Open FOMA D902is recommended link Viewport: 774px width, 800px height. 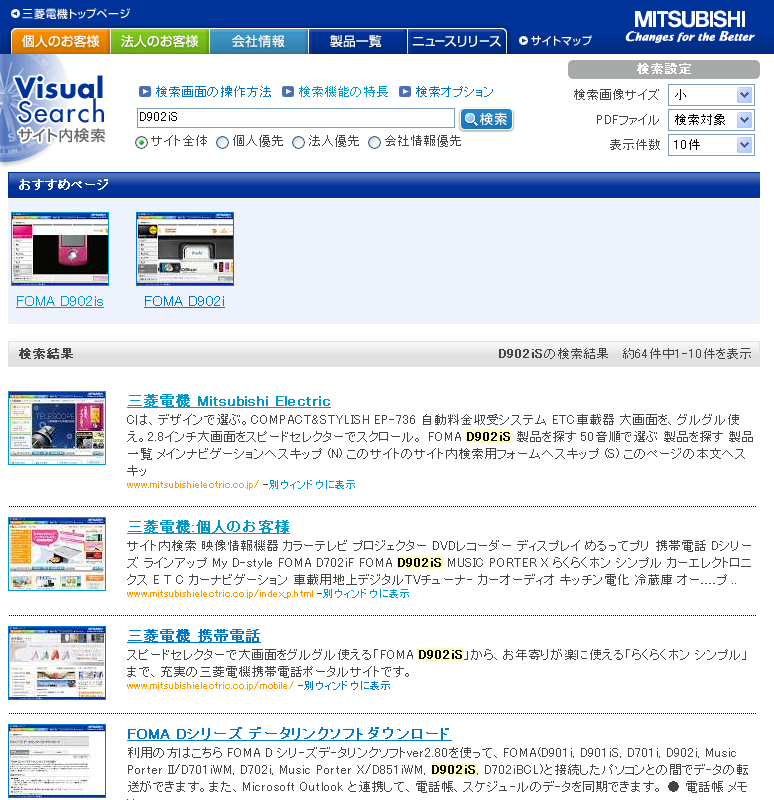[60, 302]
